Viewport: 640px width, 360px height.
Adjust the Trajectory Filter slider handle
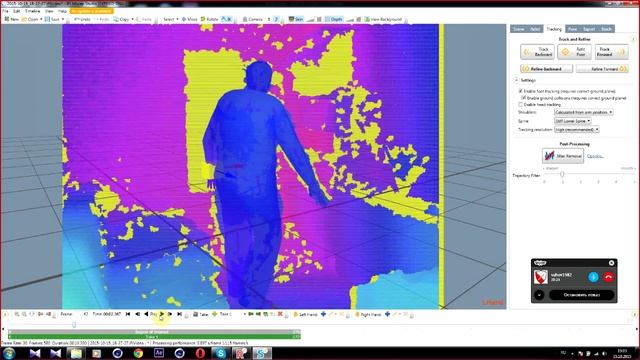pyautogui.click(x=562, y=174)
